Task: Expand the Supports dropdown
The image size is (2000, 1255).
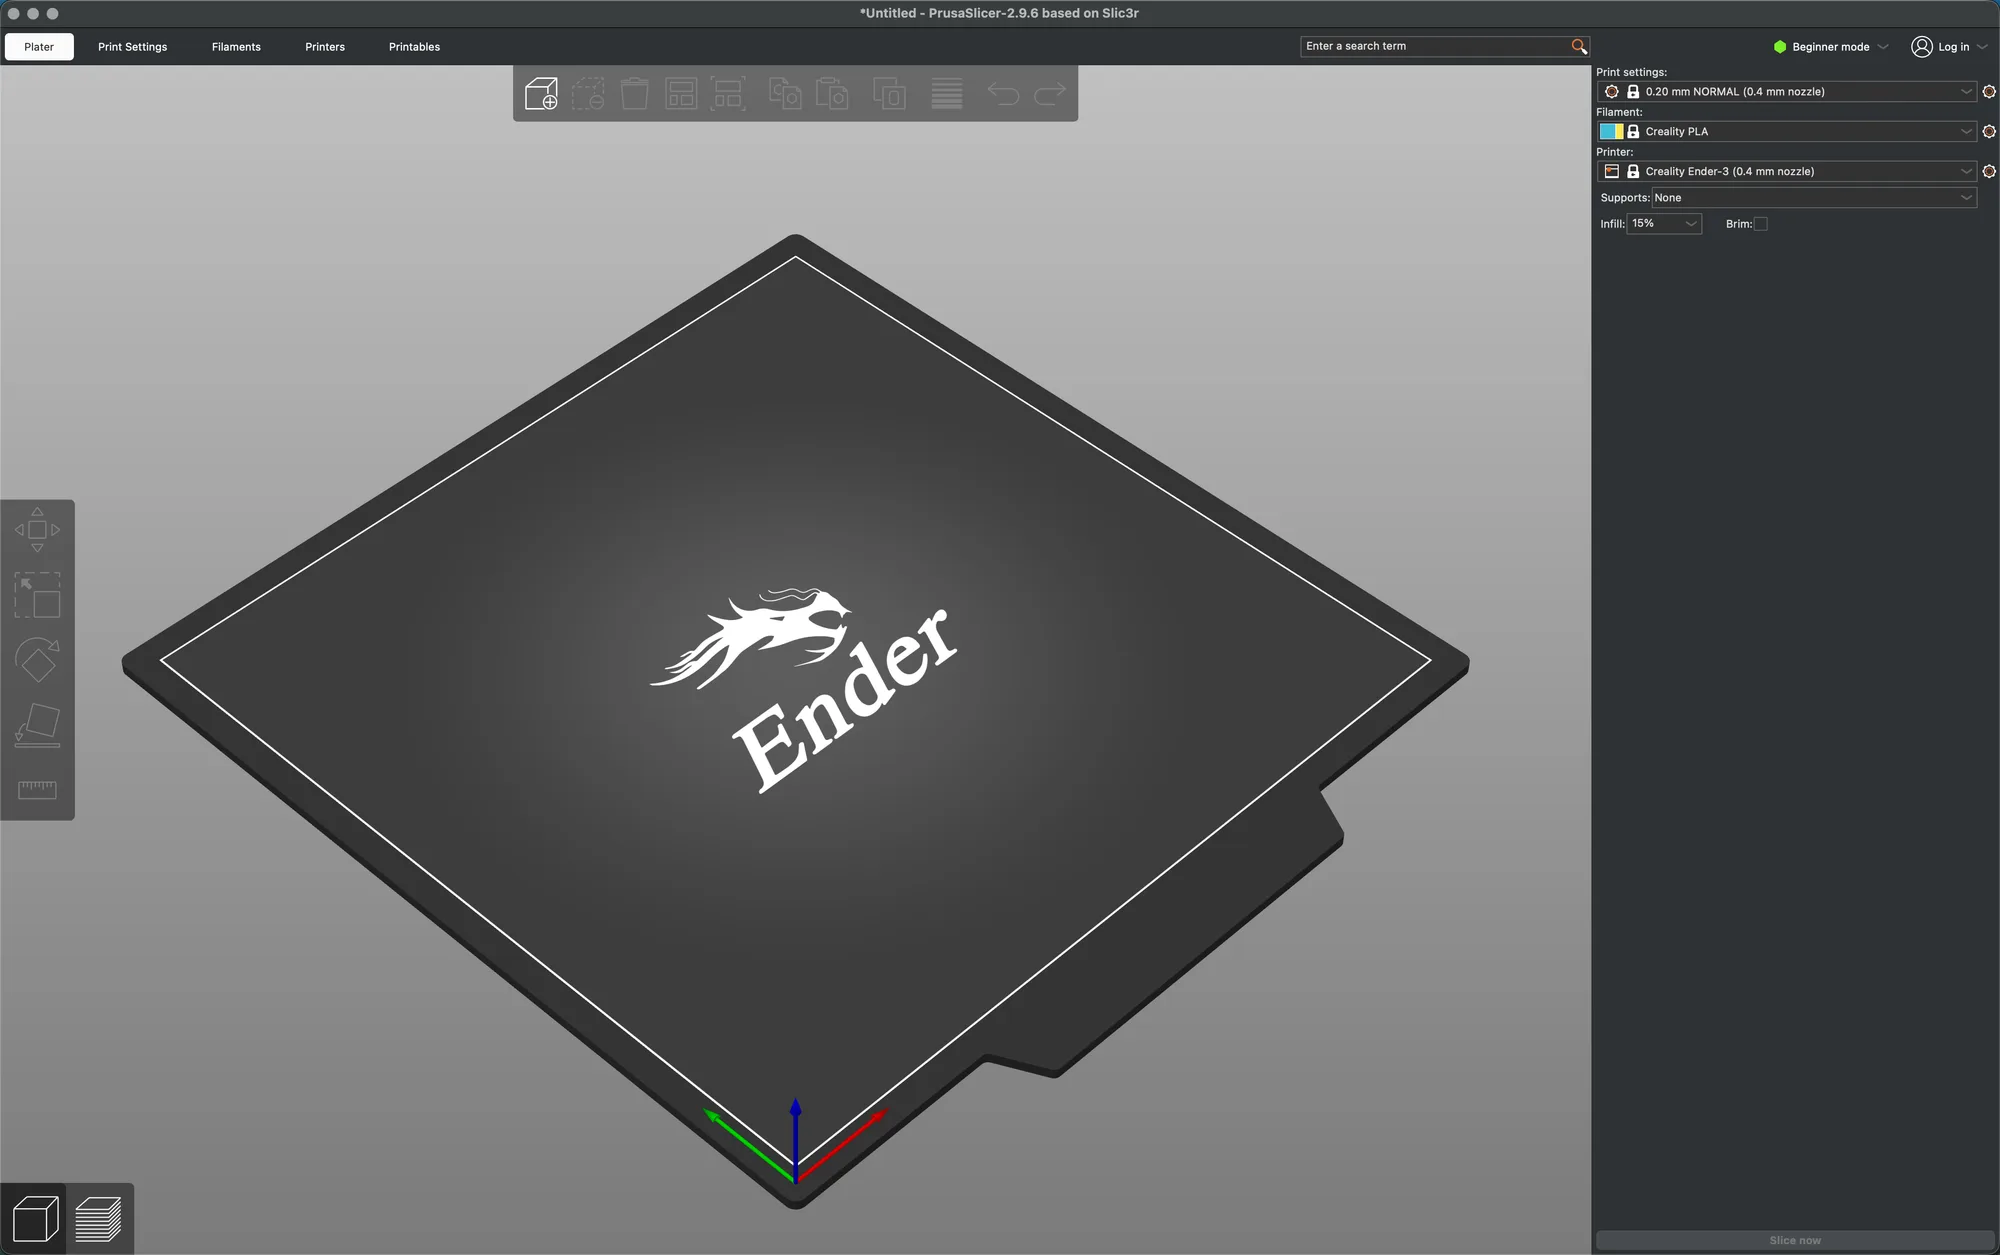Action: click(x=1814, y=198)
